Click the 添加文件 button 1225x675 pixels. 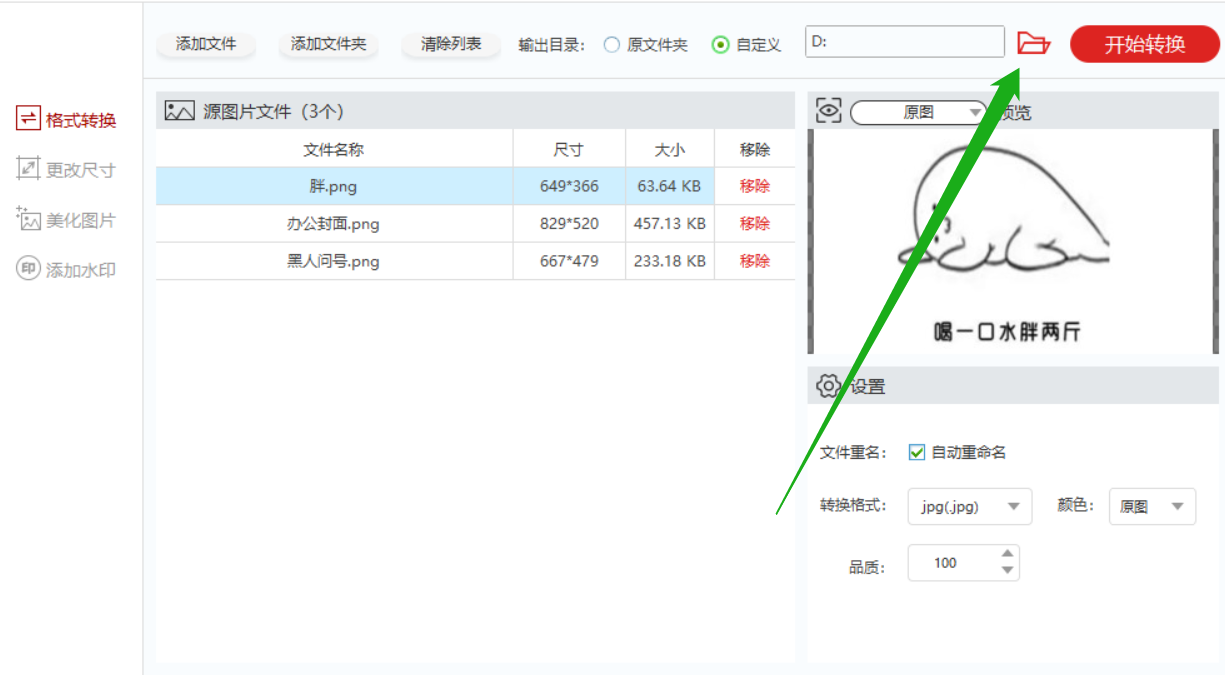[206, 44]
